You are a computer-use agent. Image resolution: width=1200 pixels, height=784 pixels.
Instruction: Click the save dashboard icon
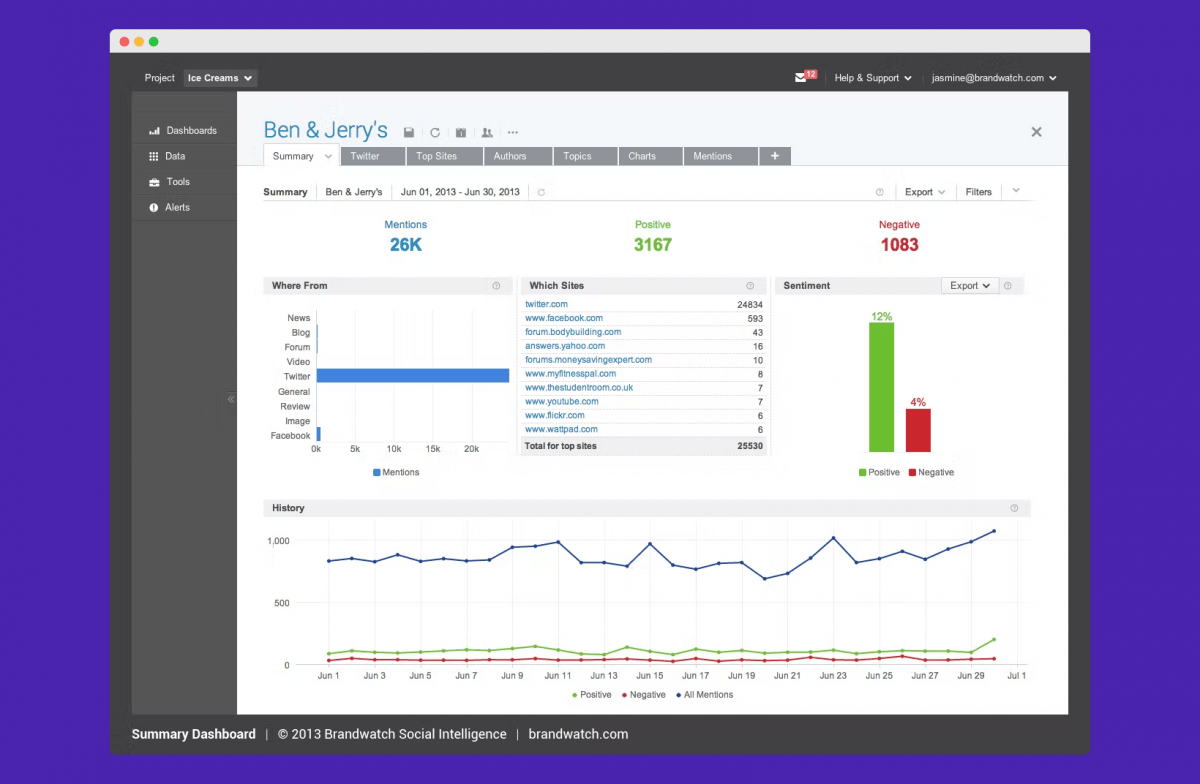point(409,132)
